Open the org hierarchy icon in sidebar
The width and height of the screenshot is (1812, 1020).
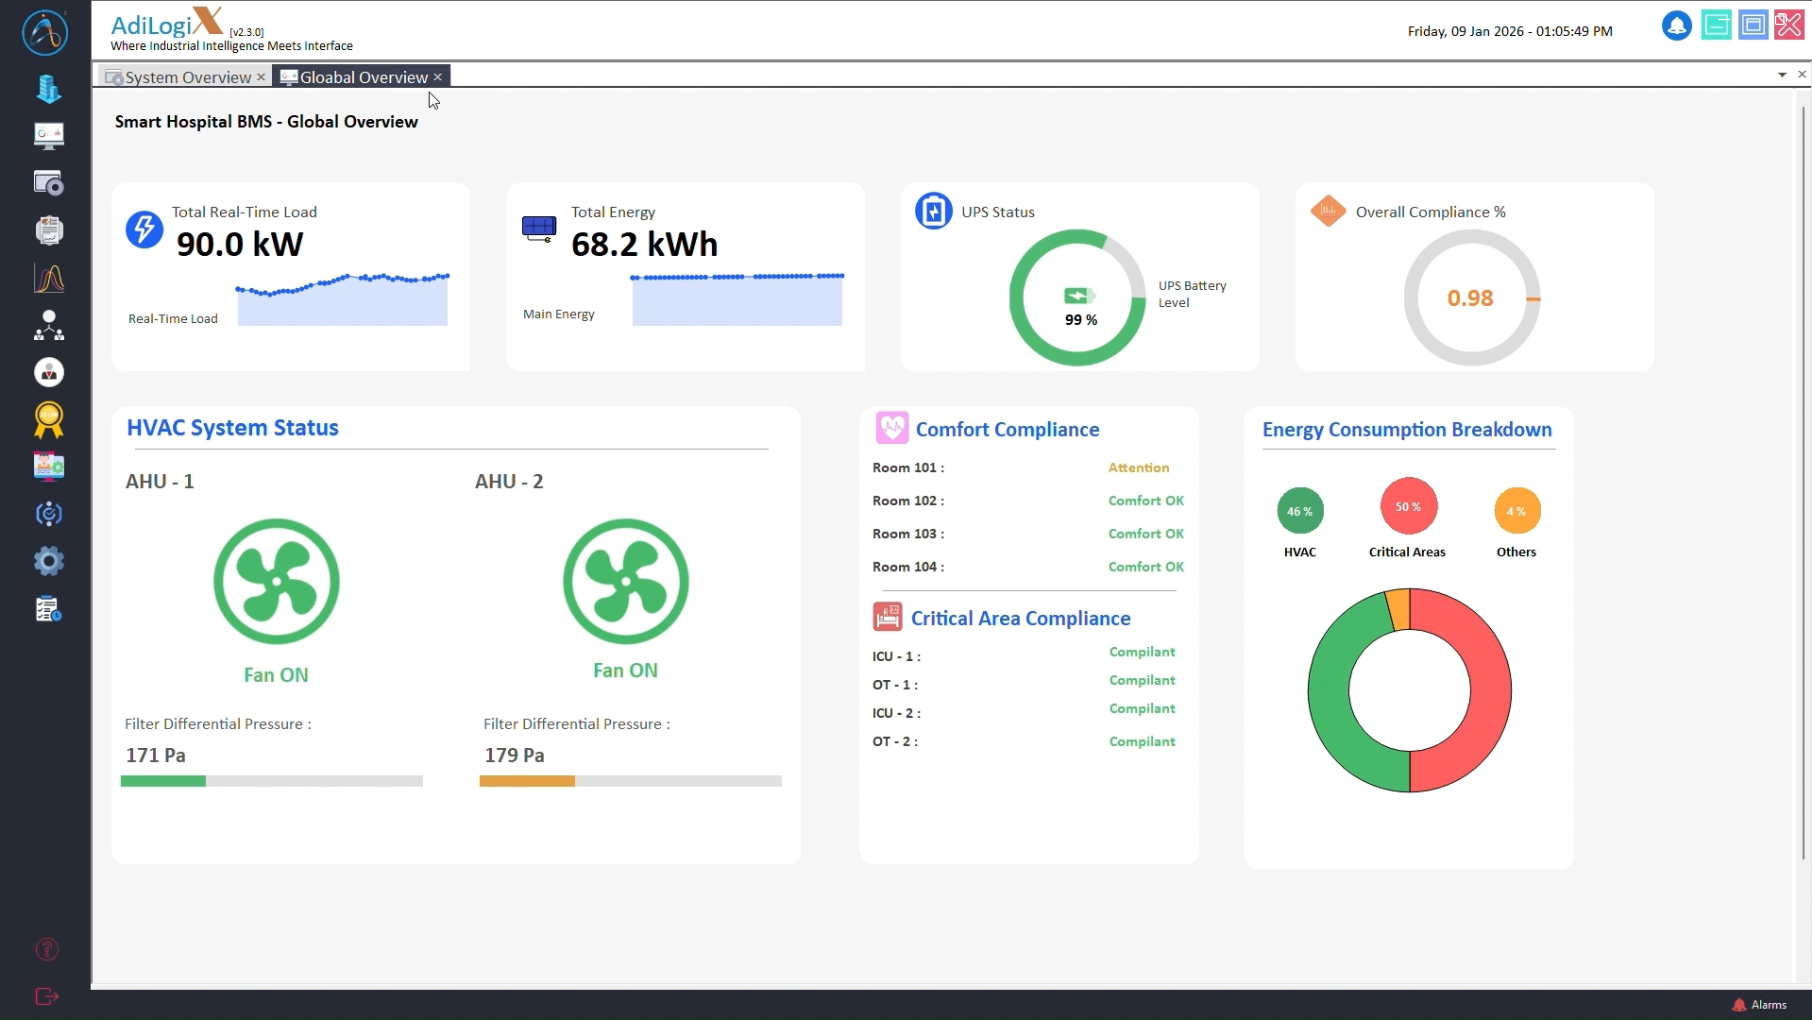48,325
